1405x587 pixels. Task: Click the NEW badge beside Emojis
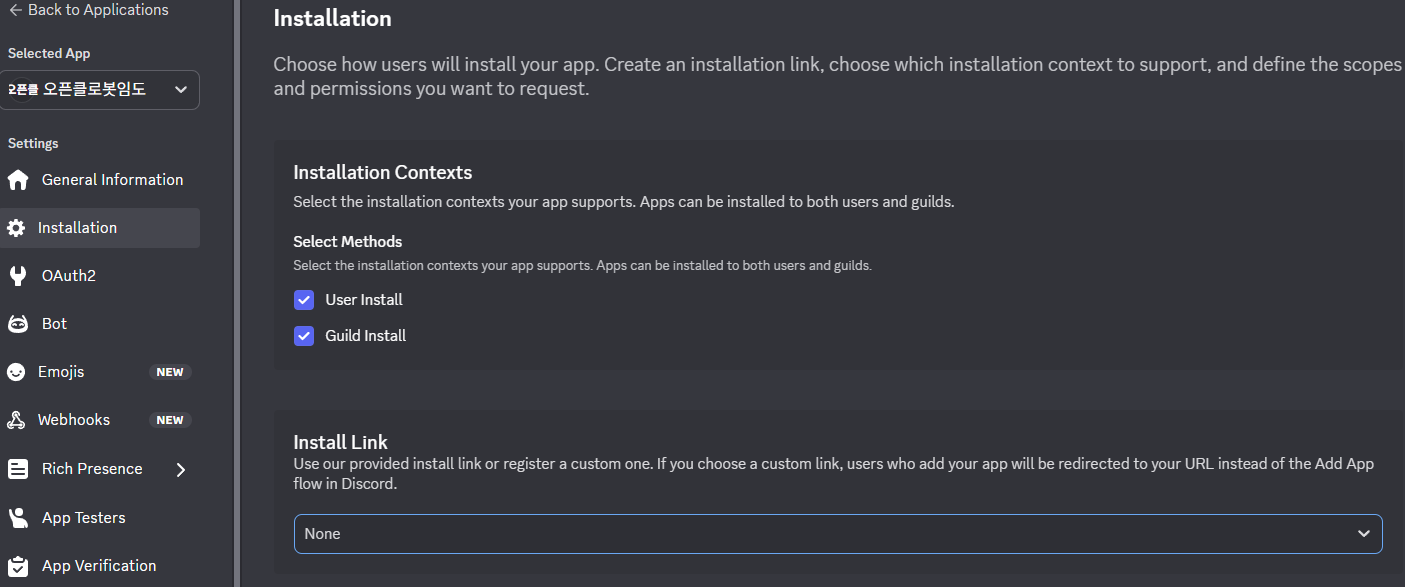170,372
